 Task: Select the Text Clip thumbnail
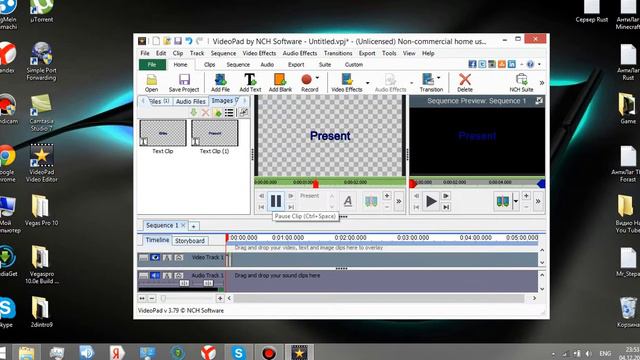pos(163,133)
